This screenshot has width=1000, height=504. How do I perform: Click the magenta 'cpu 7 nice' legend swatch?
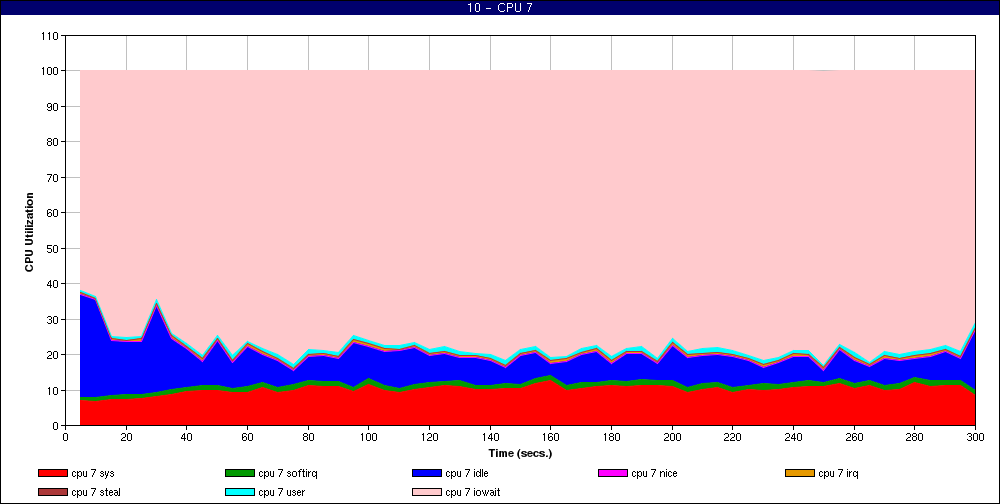click(x=613, y=473)
